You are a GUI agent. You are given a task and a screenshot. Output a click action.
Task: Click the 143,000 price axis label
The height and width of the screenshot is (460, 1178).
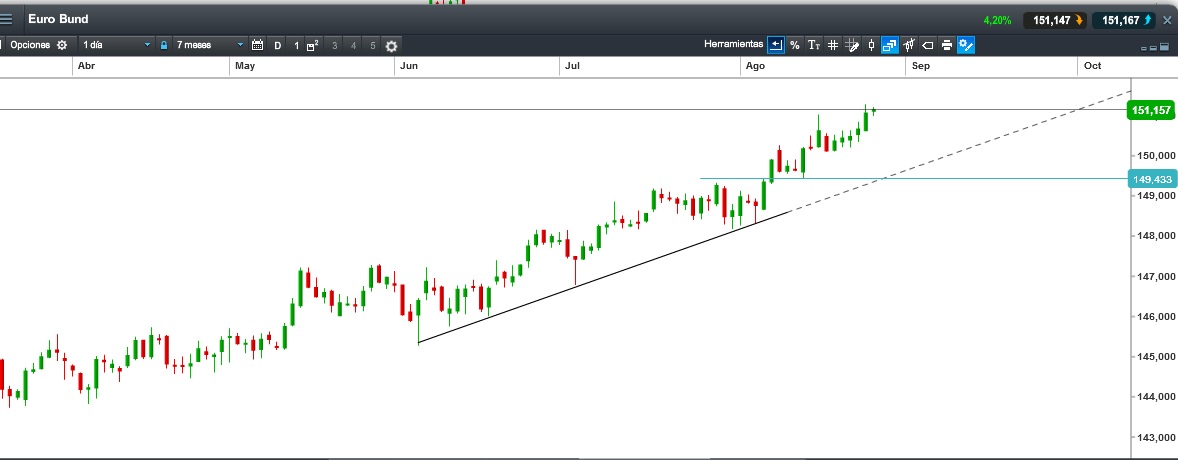coord(1155,437)
